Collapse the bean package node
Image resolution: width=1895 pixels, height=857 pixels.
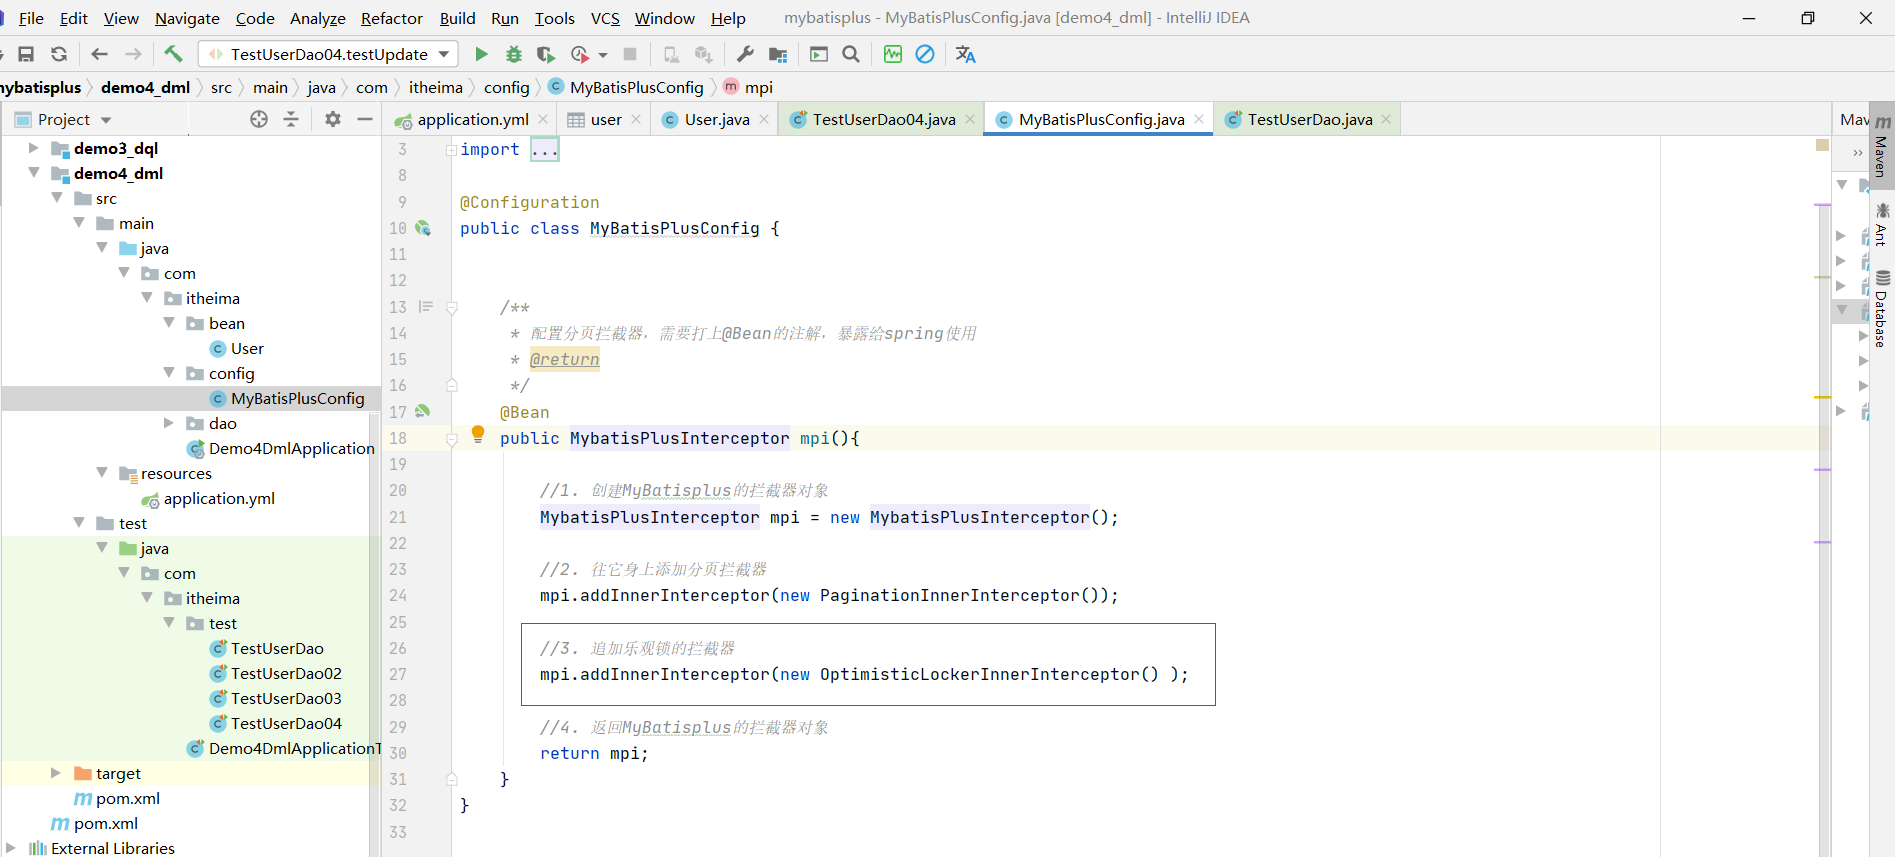pos(169,323)
